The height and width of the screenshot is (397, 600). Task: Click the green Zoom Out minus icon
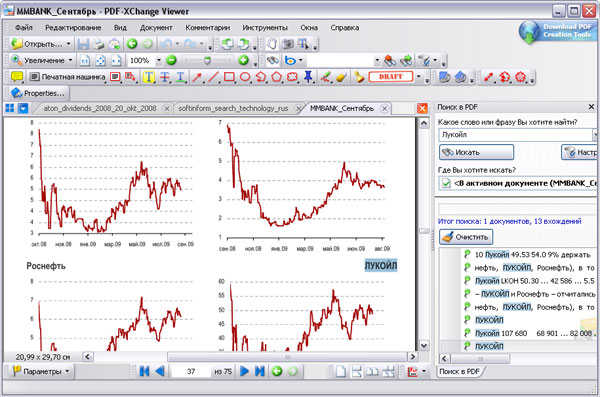tap(171, 60)
